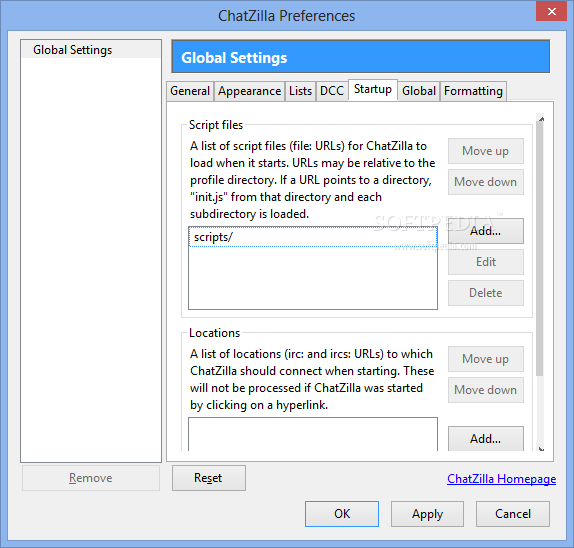Select the DCC tab
574x548 pixels.
coord(332,91)
